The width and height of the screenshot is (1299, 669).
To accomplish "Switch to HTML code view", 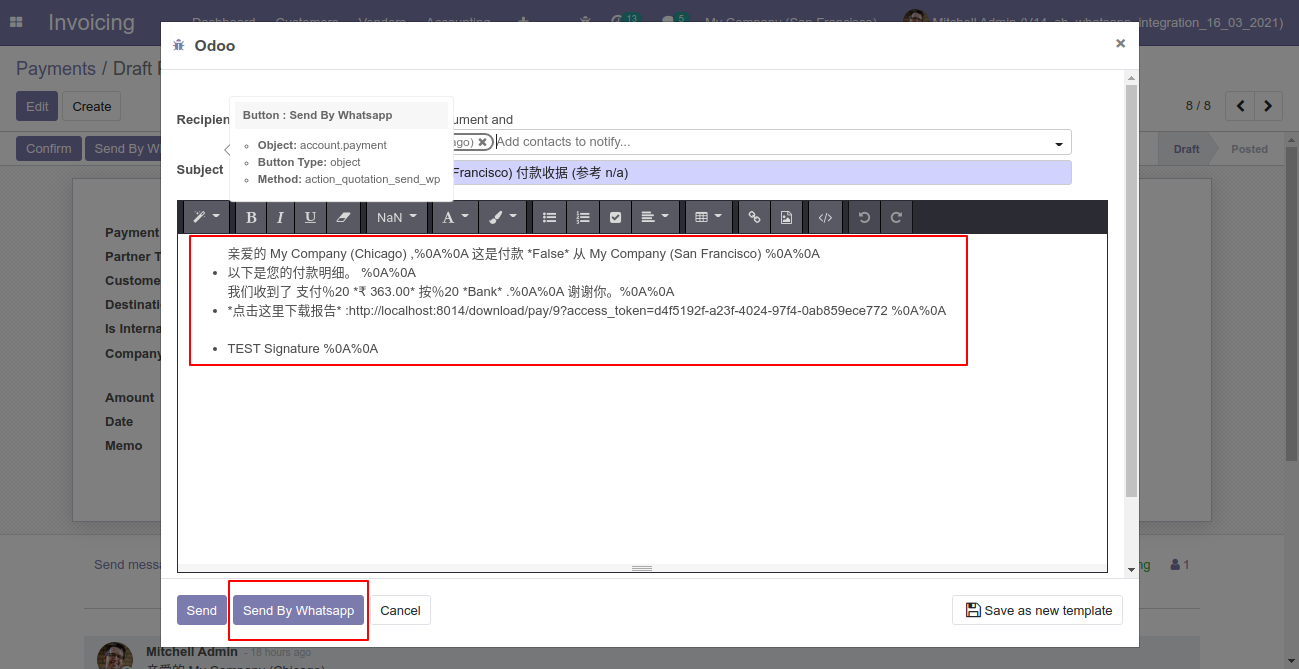I will pyautogui.click(x=825, y=217).
